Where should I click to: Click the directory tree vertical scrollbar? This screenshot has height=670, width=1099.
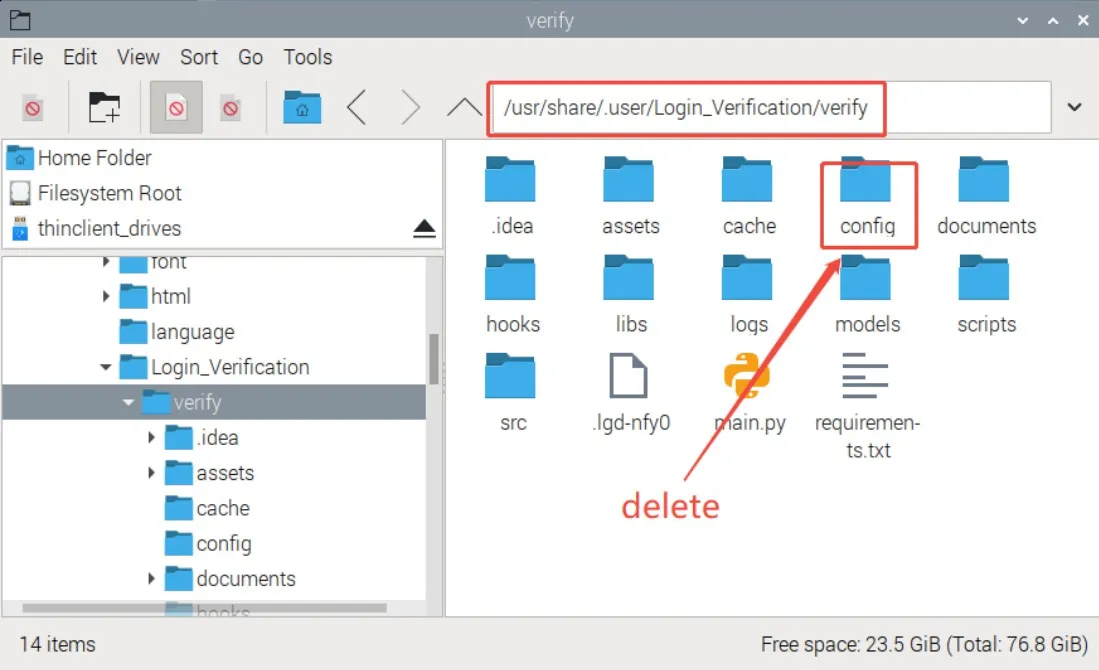click(x=434, y=360)
